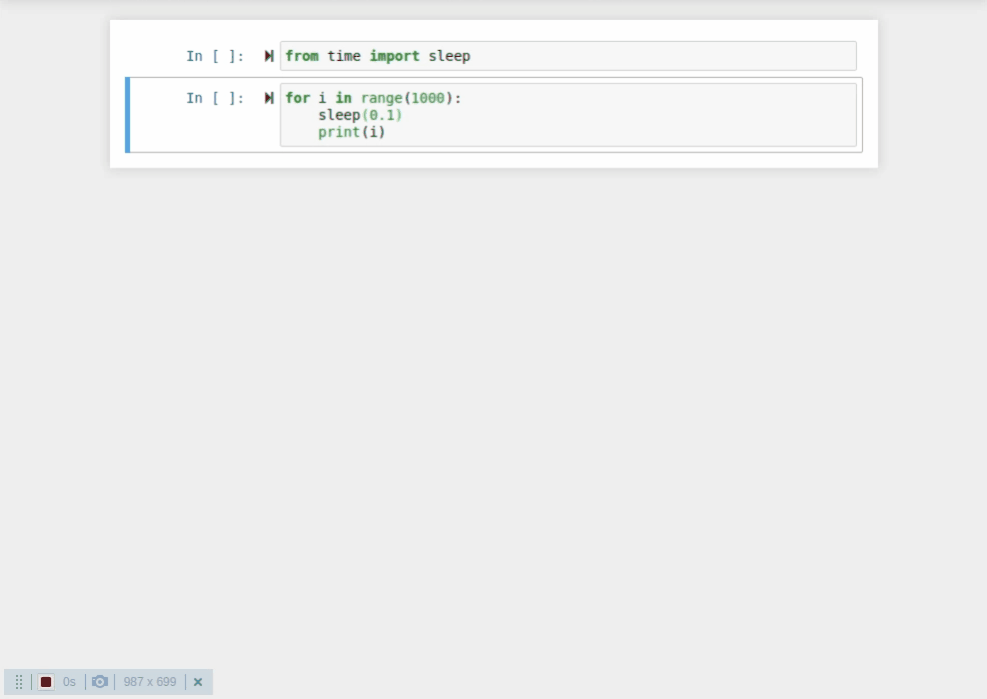The height and width of the screenshot is (699, 987).
Task: Grab the recorder toolbar's dotted drag handle
Action: [19, 682]
